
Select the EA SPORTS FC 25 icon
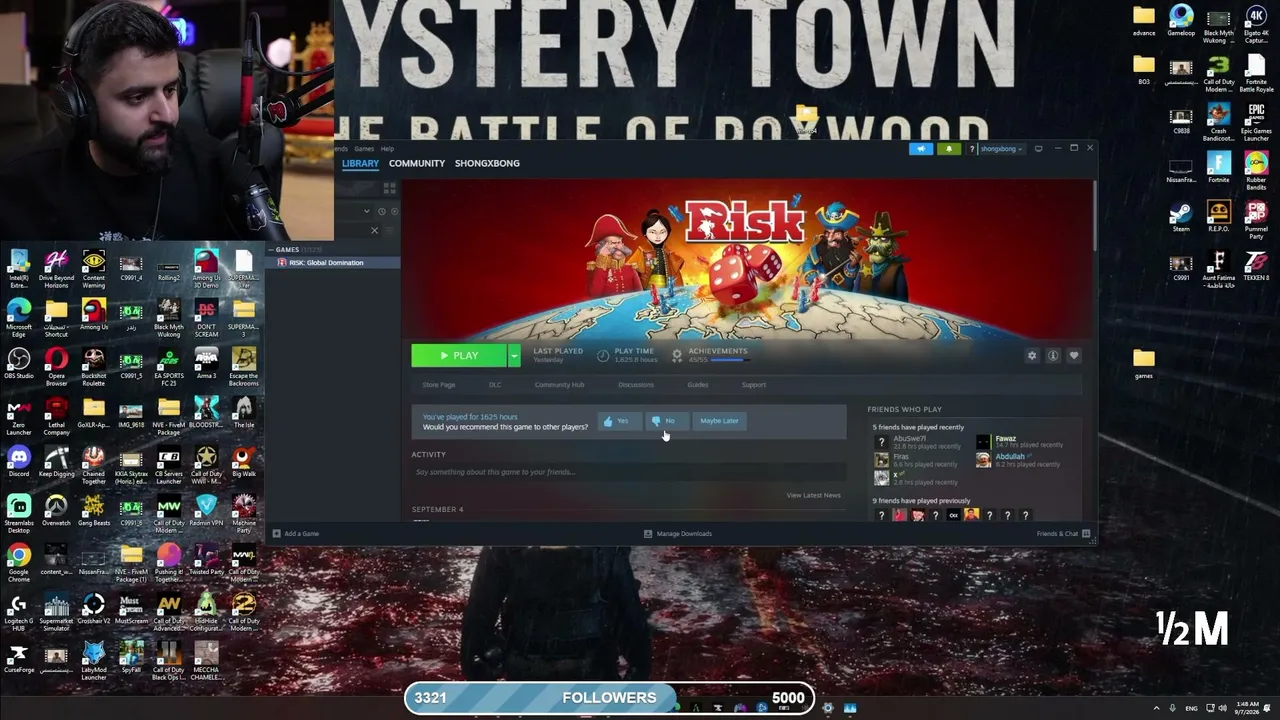[169, 366]
